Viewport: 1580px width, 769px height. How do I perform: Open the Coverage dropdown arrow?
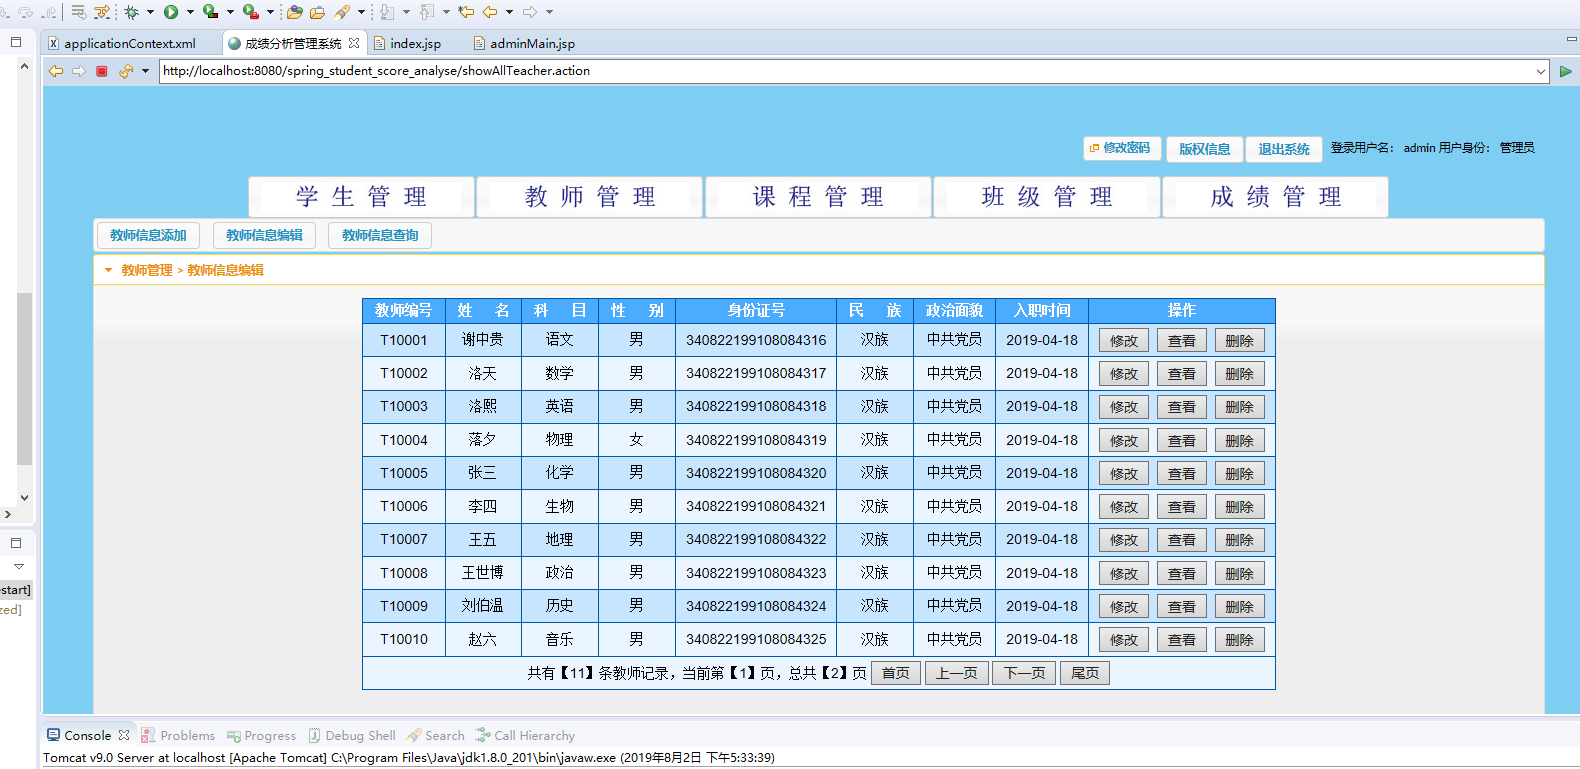pos(230,12)
